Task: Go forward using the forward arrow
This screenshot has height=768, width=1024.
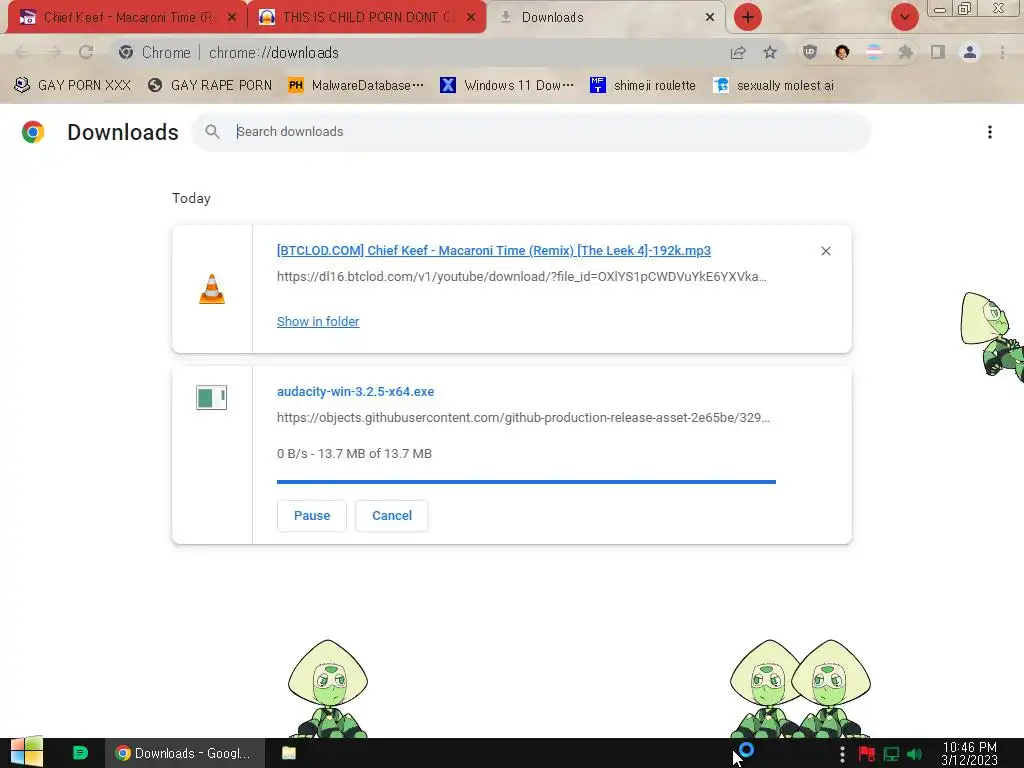Action: coord(54,52)
